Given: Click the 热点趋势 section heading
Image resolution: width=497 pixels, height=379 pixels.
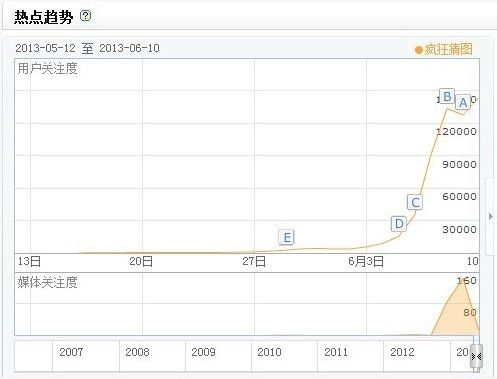Looking at the screenshot, I should point(43,17).
